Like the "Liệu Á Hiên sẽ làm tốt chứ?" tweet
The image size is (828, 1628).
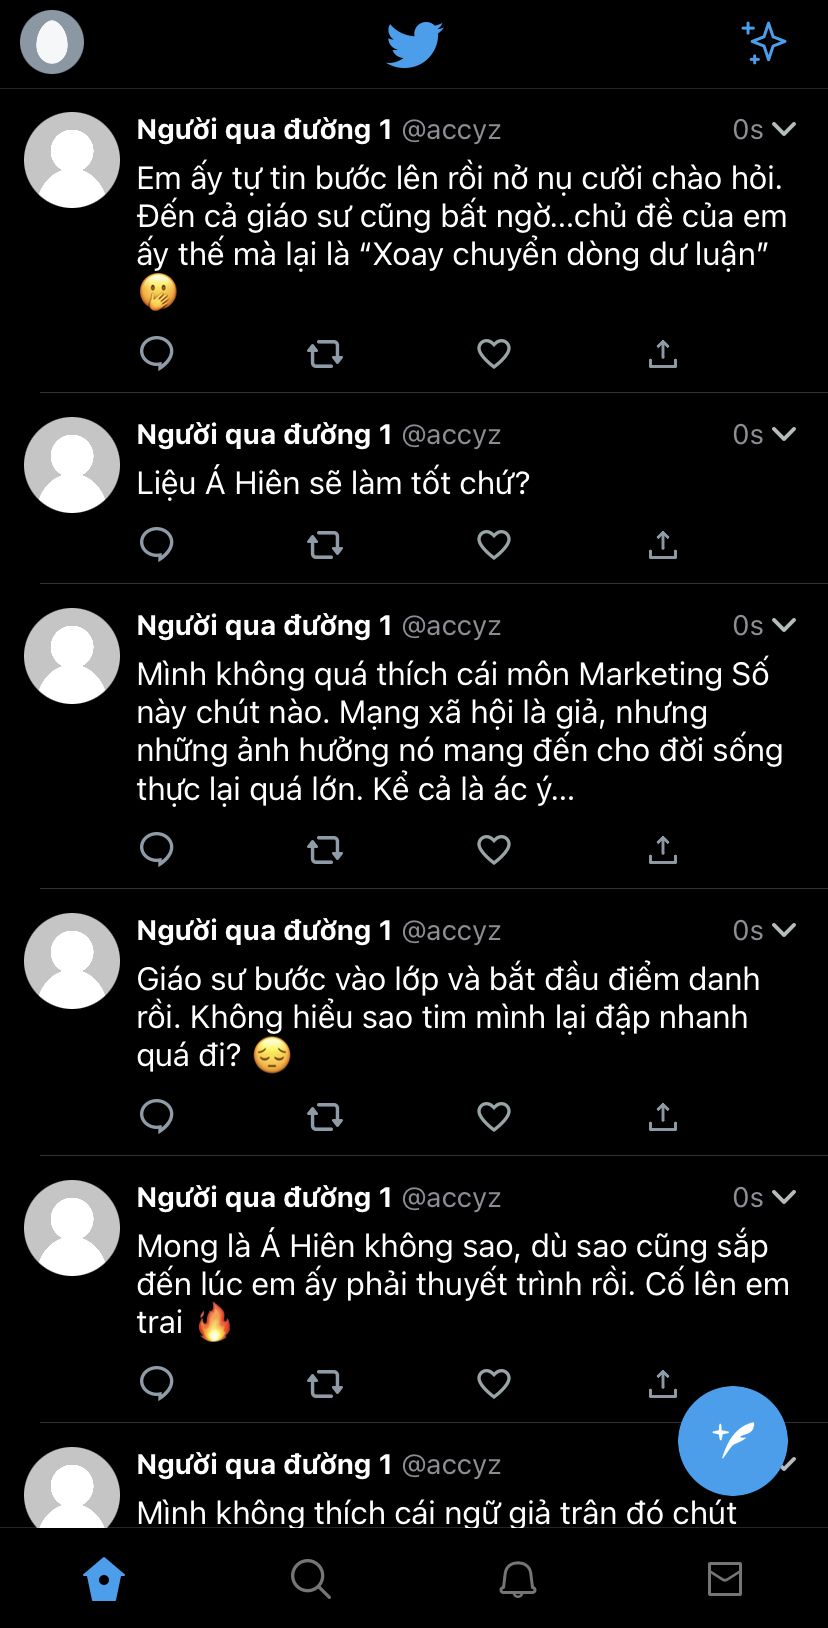493,544
